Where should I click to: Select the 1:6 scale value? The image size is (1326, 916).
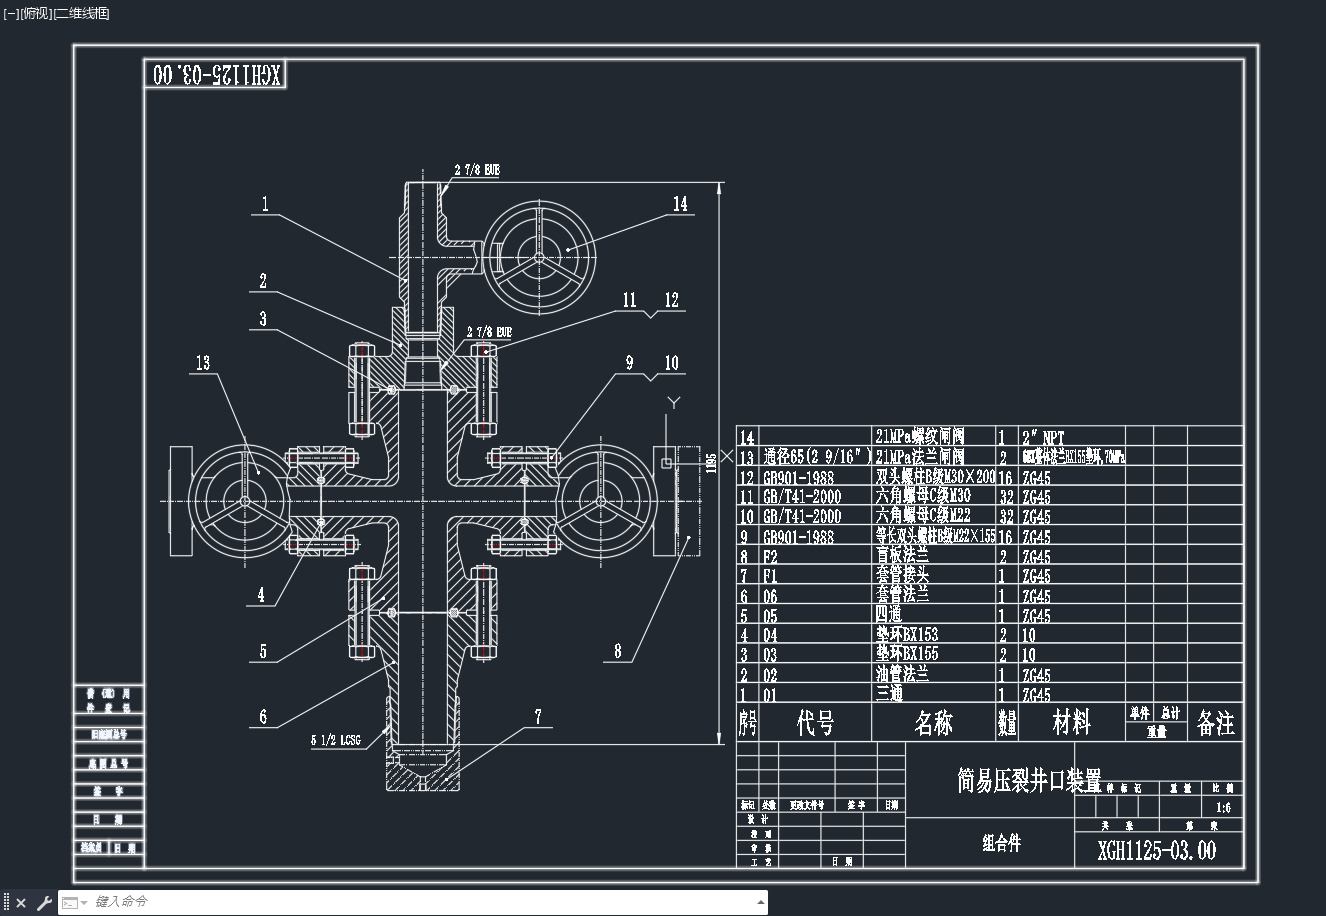click(1224, 807)
